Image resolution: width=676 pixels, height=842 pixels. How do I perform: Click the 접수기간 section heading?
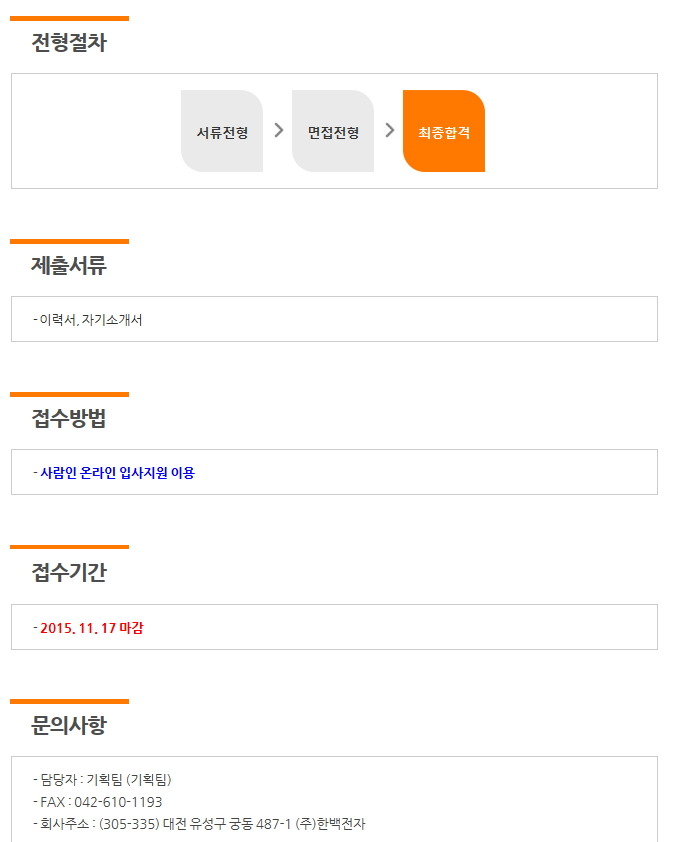[69, 573]
